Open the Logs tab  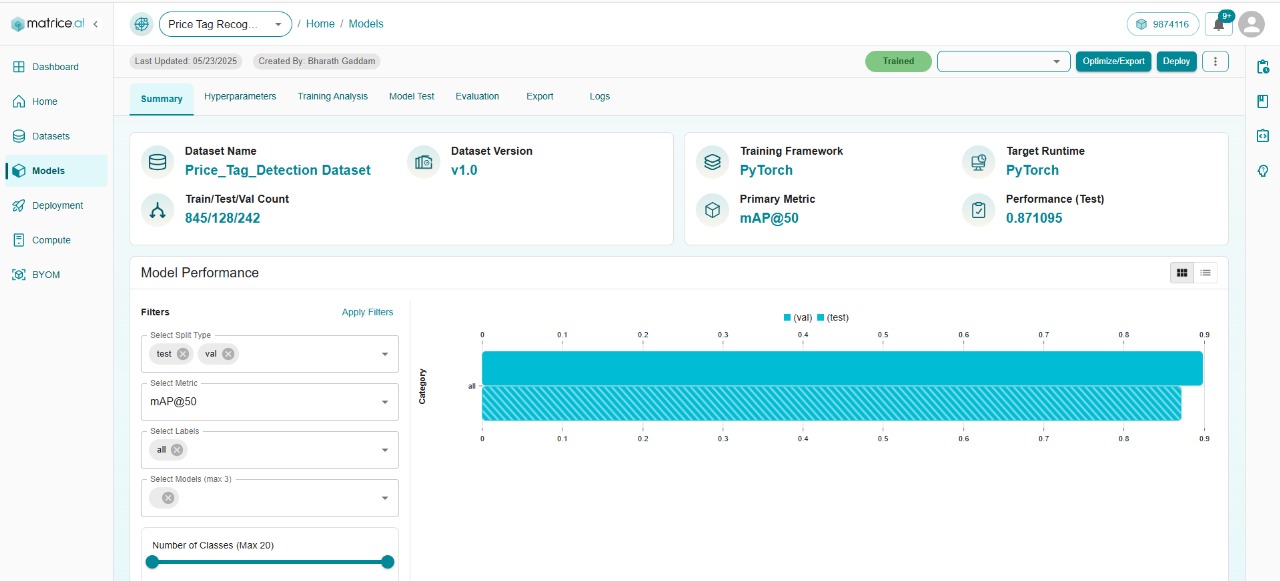coord(600,97)
